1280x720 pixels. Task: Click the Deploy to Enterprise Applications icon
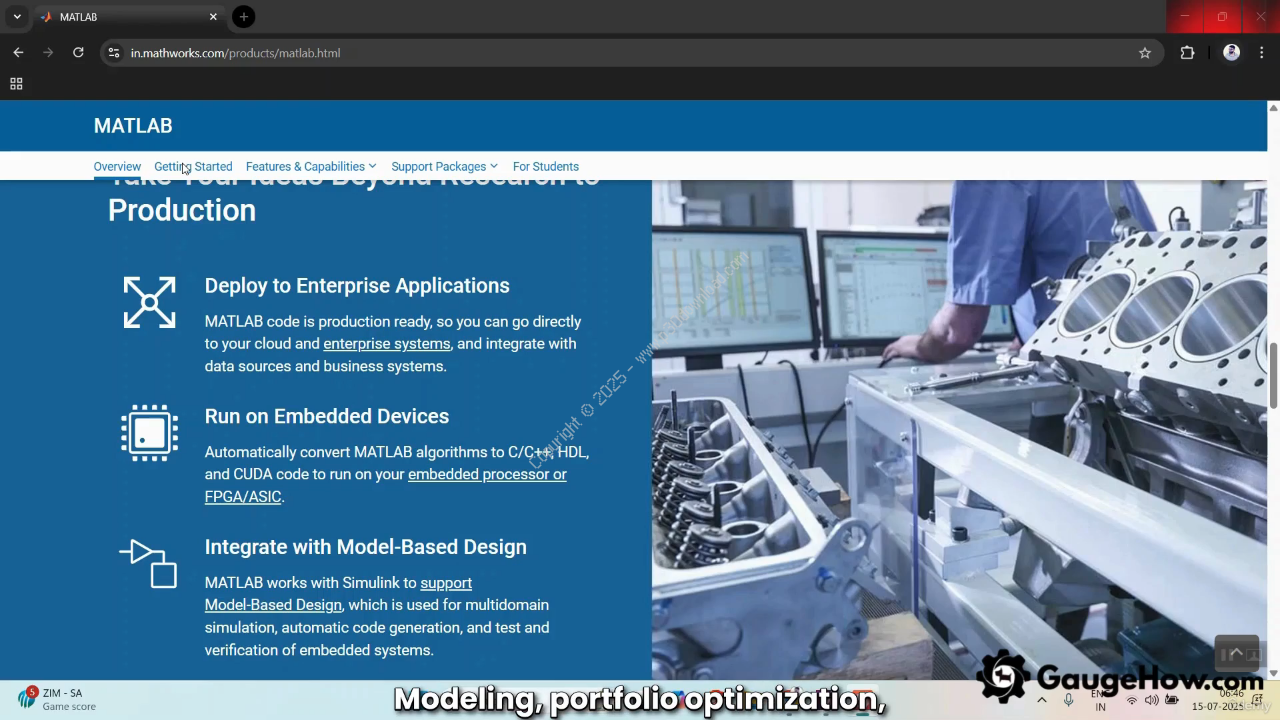(x=149, y=302)
